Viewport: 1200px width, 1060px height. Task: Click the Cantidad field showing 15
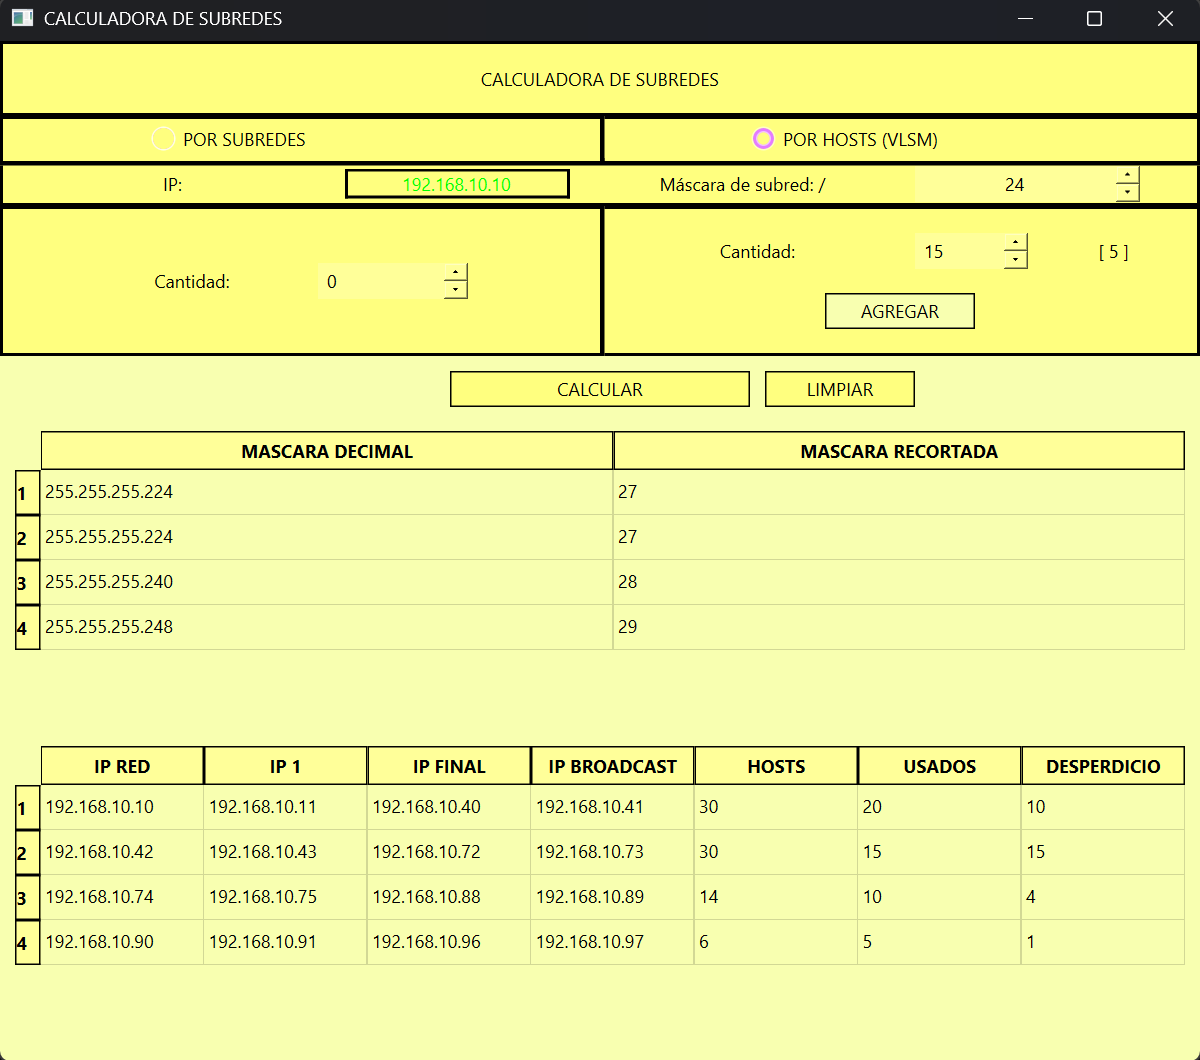(955, 251)
